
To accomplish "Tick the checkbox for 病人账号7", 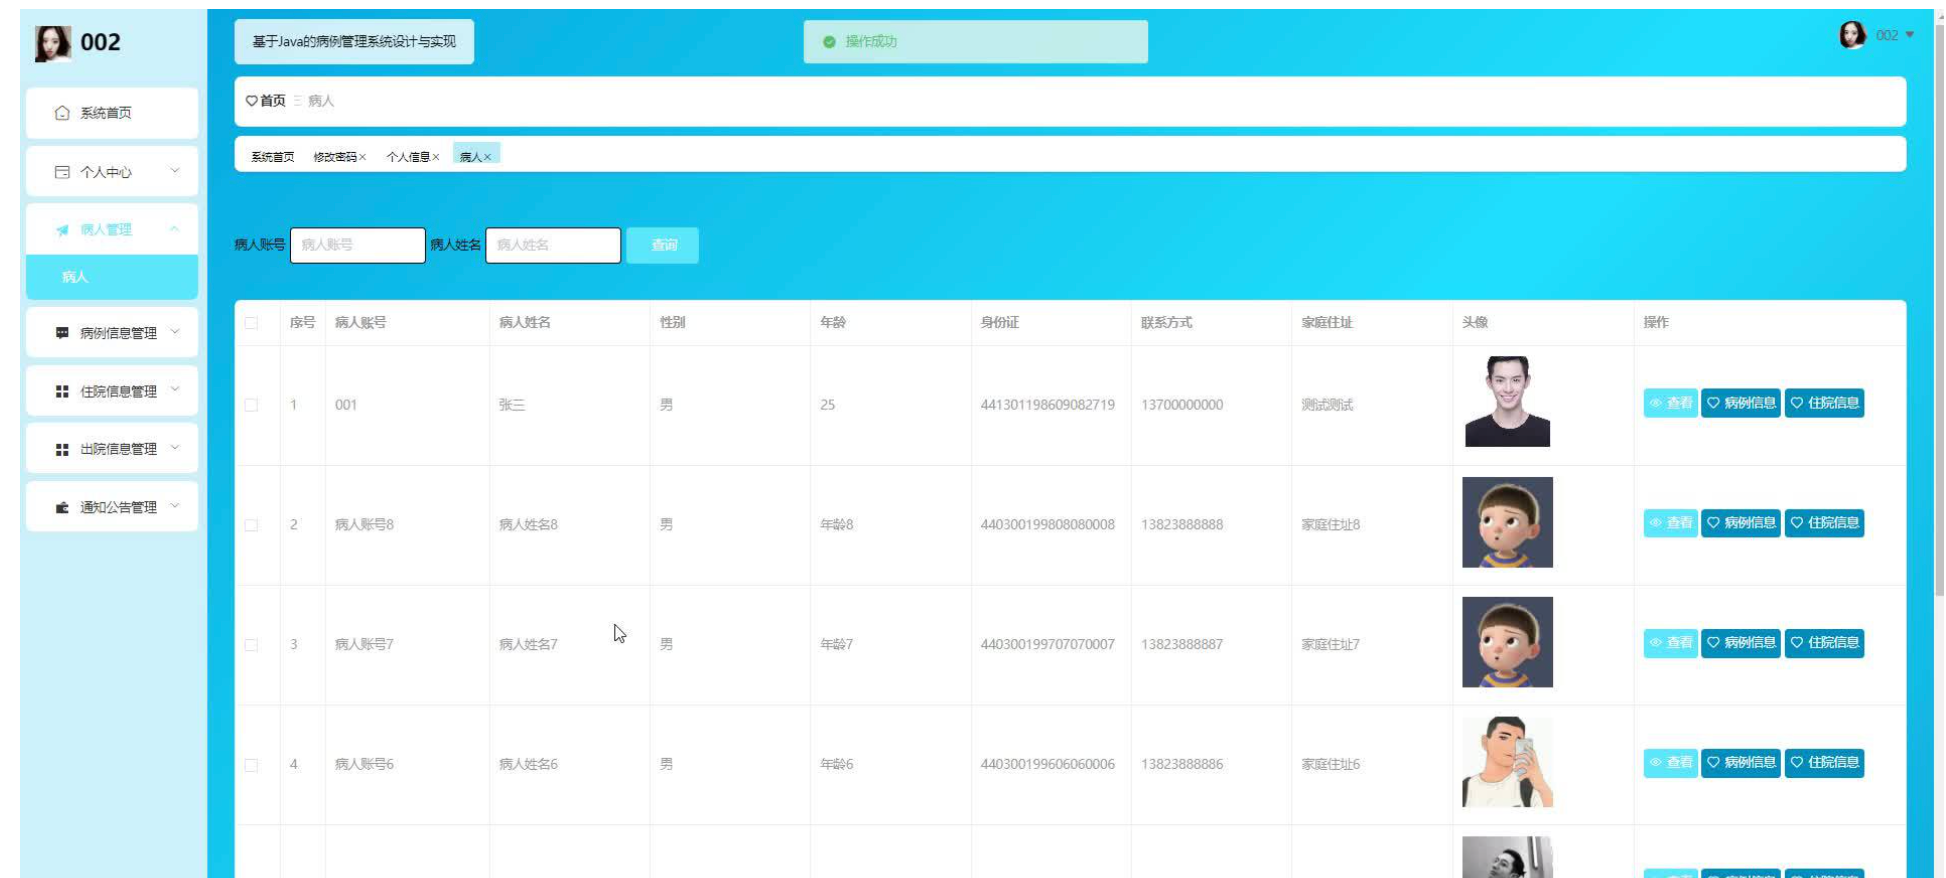I will click(251, 645).
